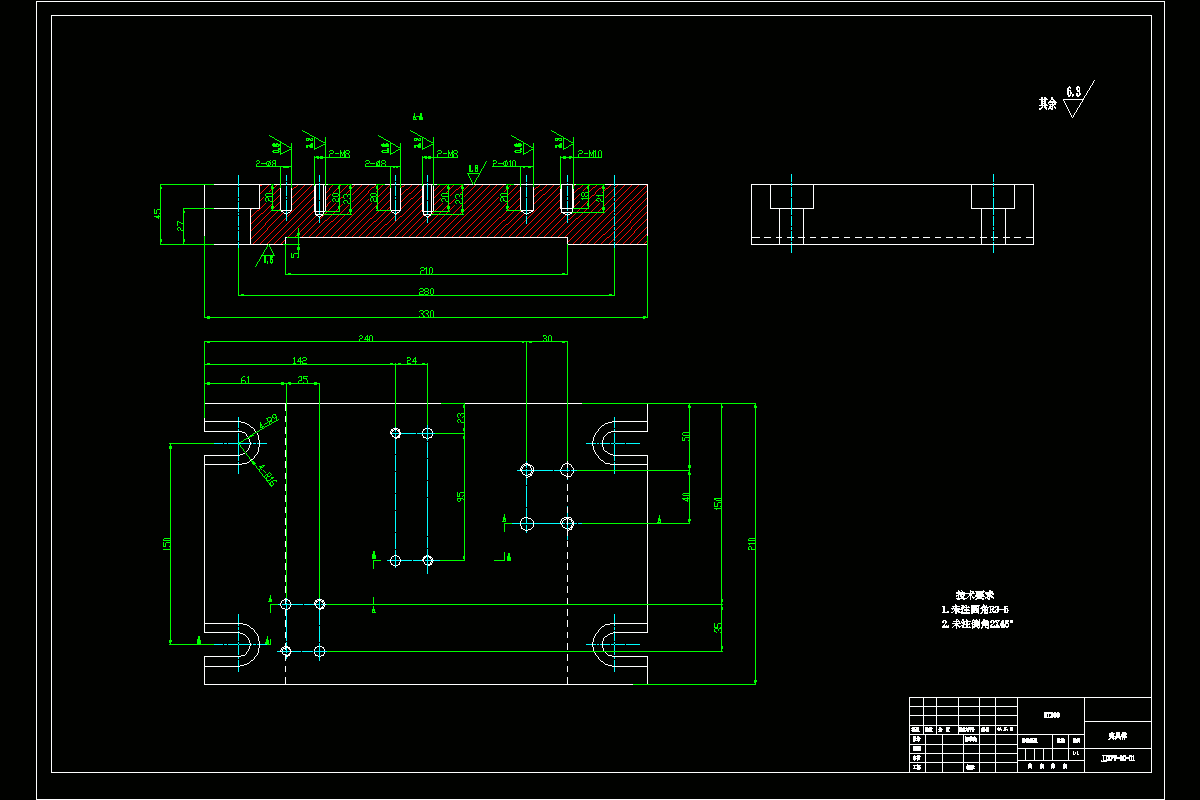Select the 50 vertical dimension
This screenshot has height=800, width=1200.
[x=686, y=436]
